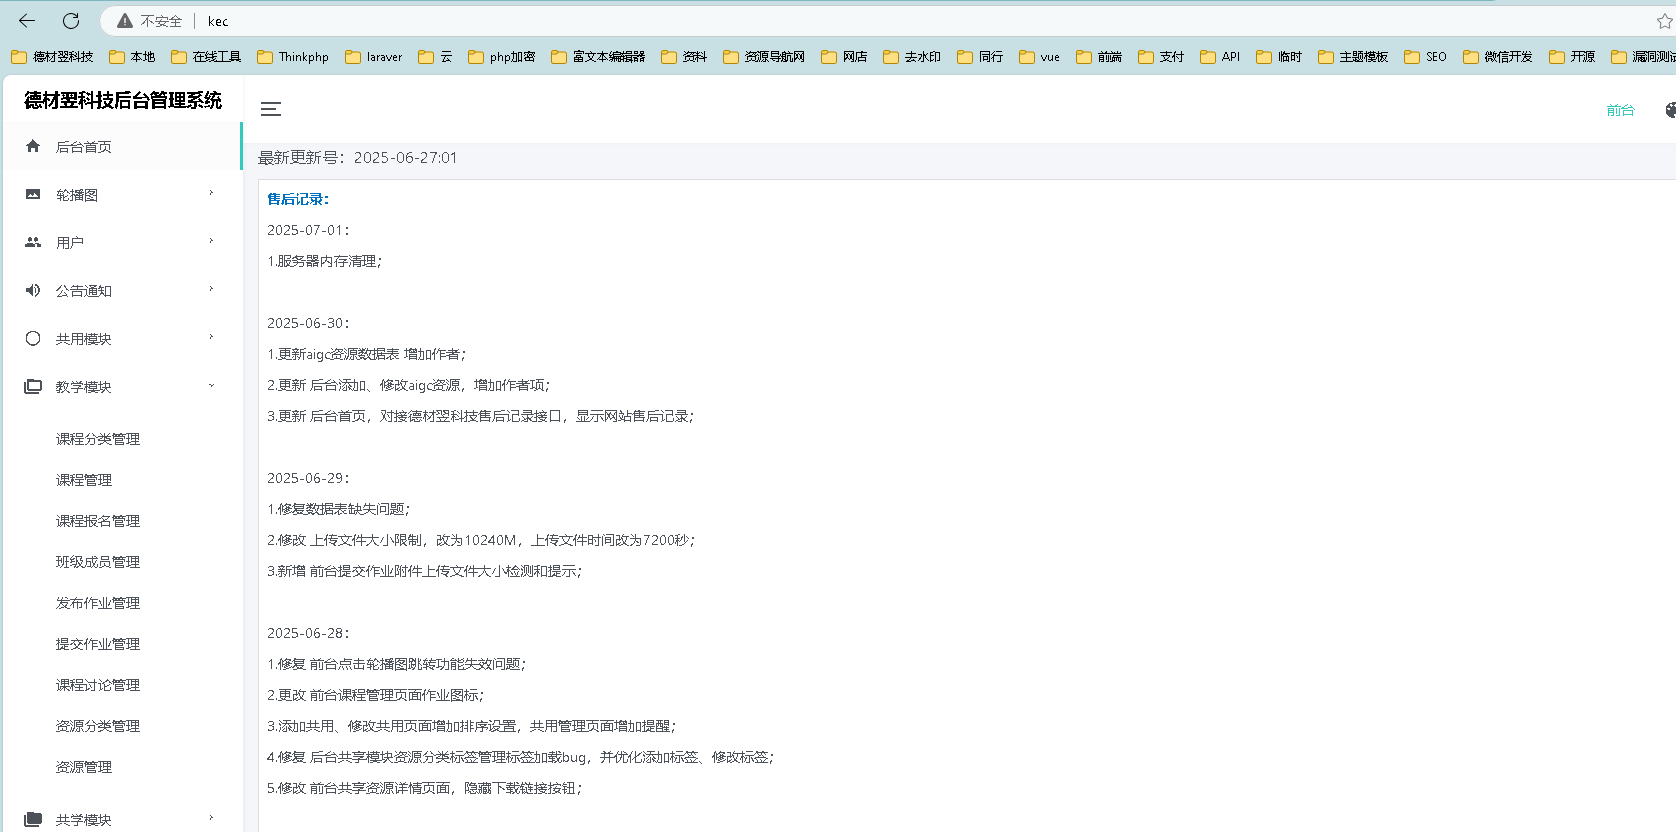
Task: Select 发布作业管理 menu item
Action: point(98,603)
